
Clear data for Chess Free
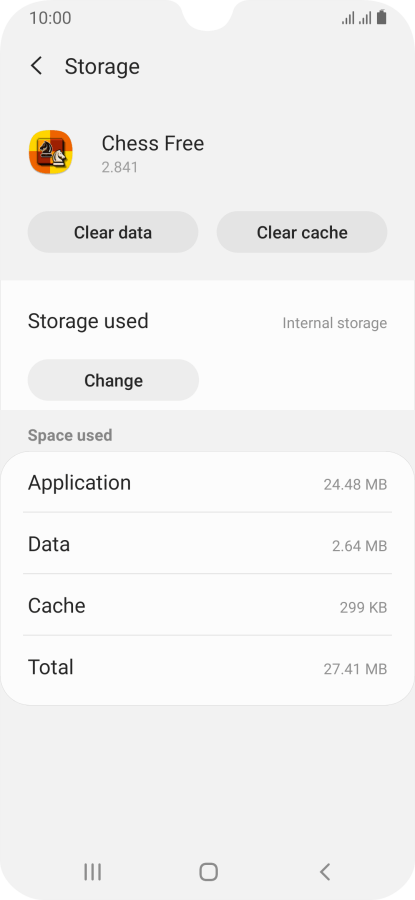coord(113,232)
